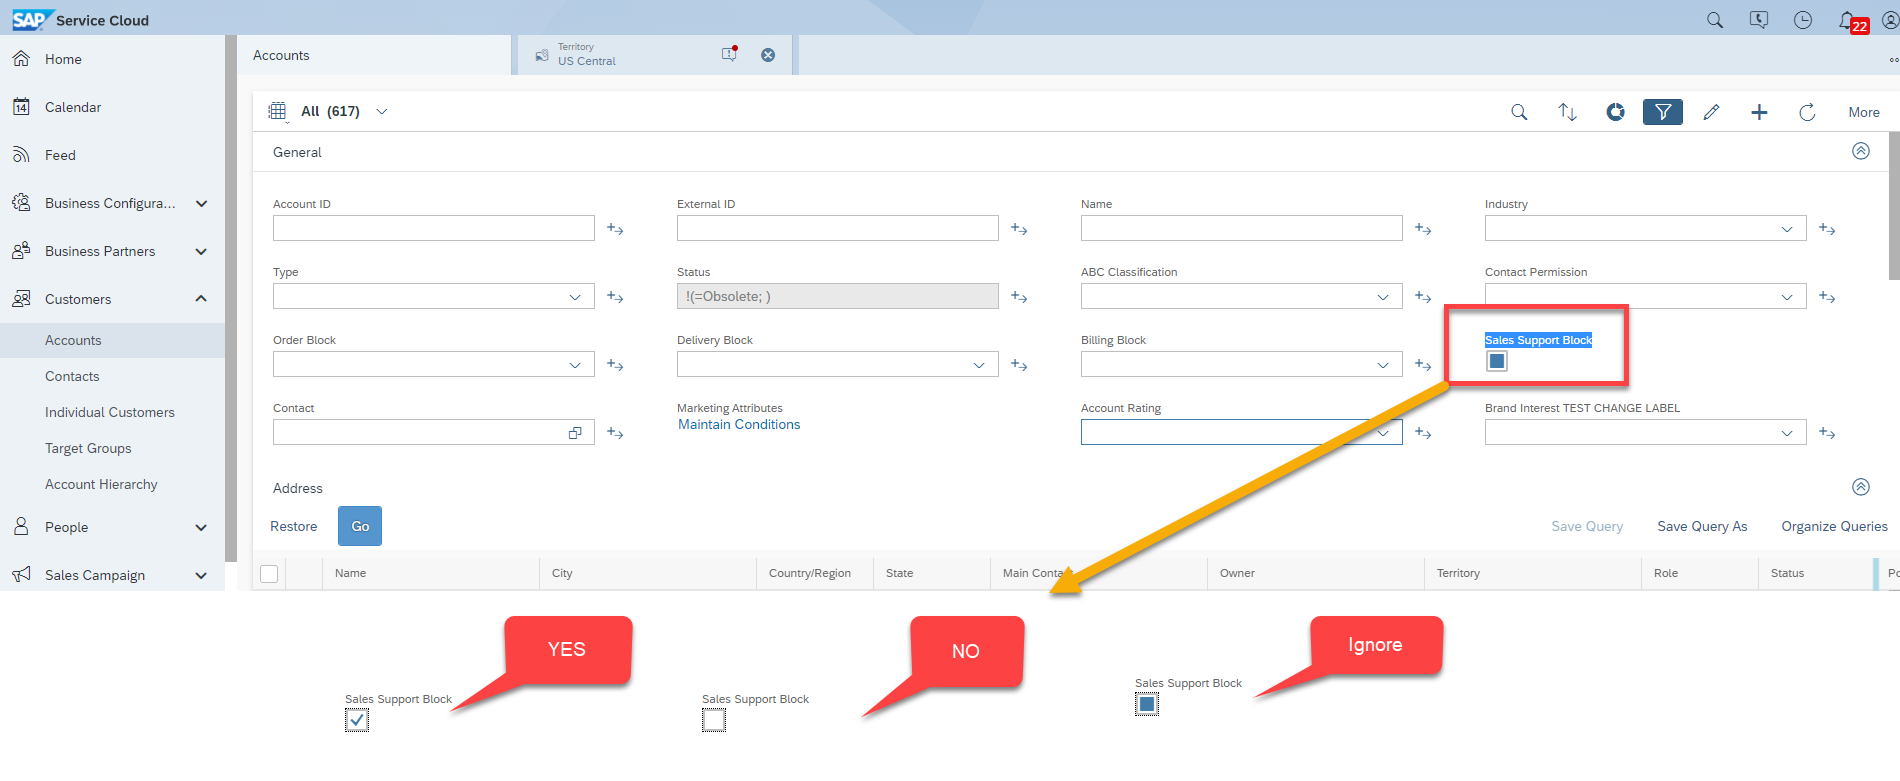Switch to the Accounts tab
Viewport: 1900px width, 781px height.
tap(374, 55)
